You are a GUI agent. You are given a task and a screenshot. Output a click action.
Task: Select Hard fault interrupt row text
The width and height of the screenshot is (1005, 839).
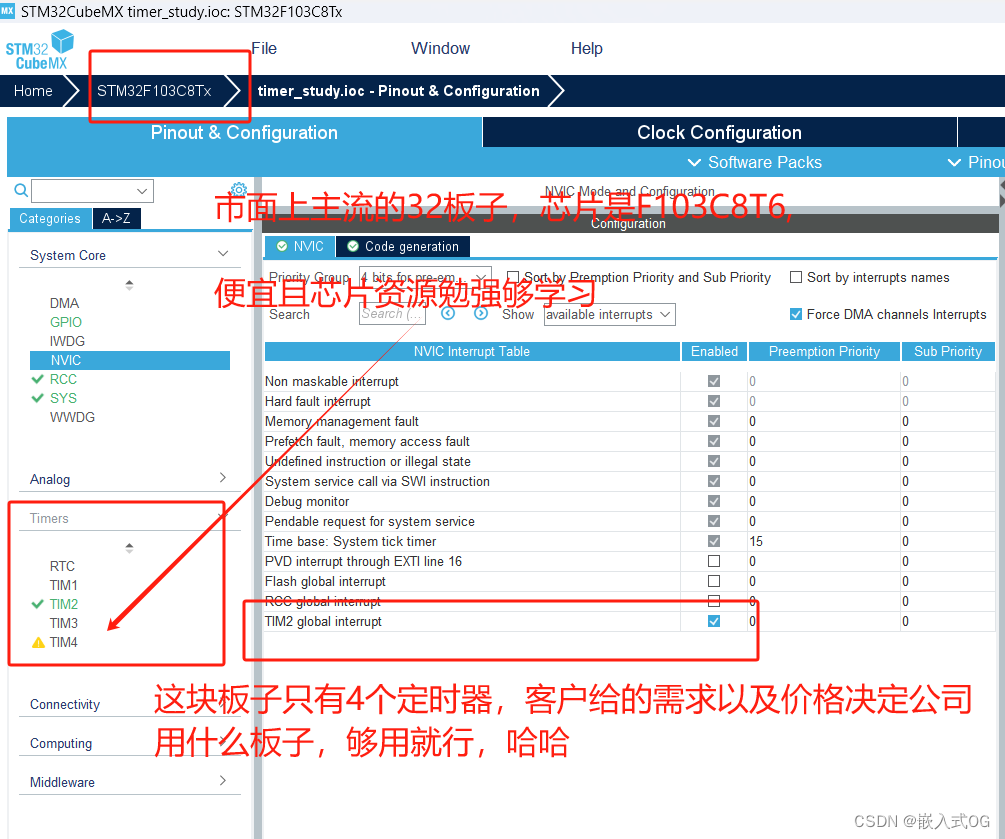318,401
